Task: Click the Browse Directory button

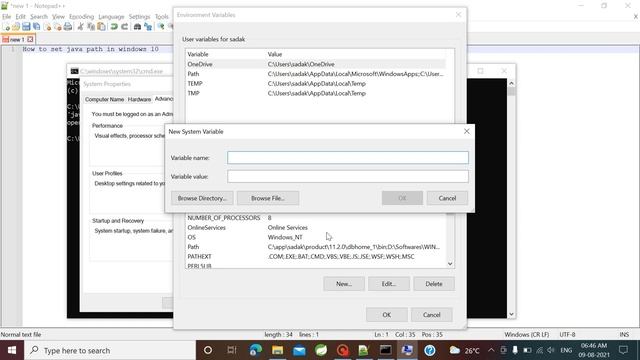Action: [202, 198]
